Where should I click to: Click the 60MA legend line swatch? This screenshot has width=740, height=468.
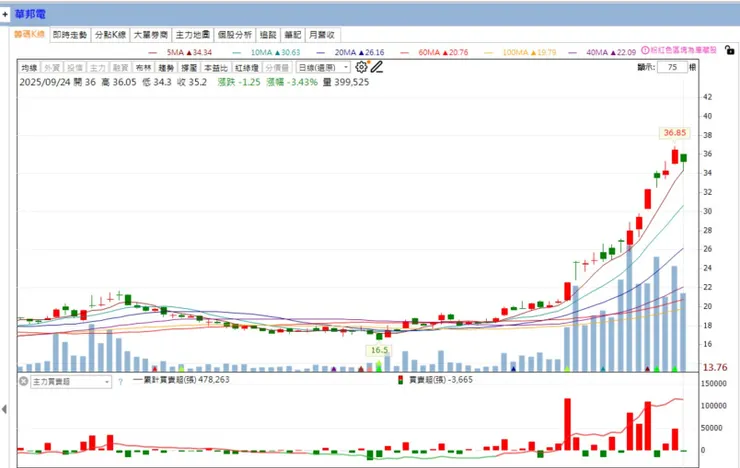(404, 52)
